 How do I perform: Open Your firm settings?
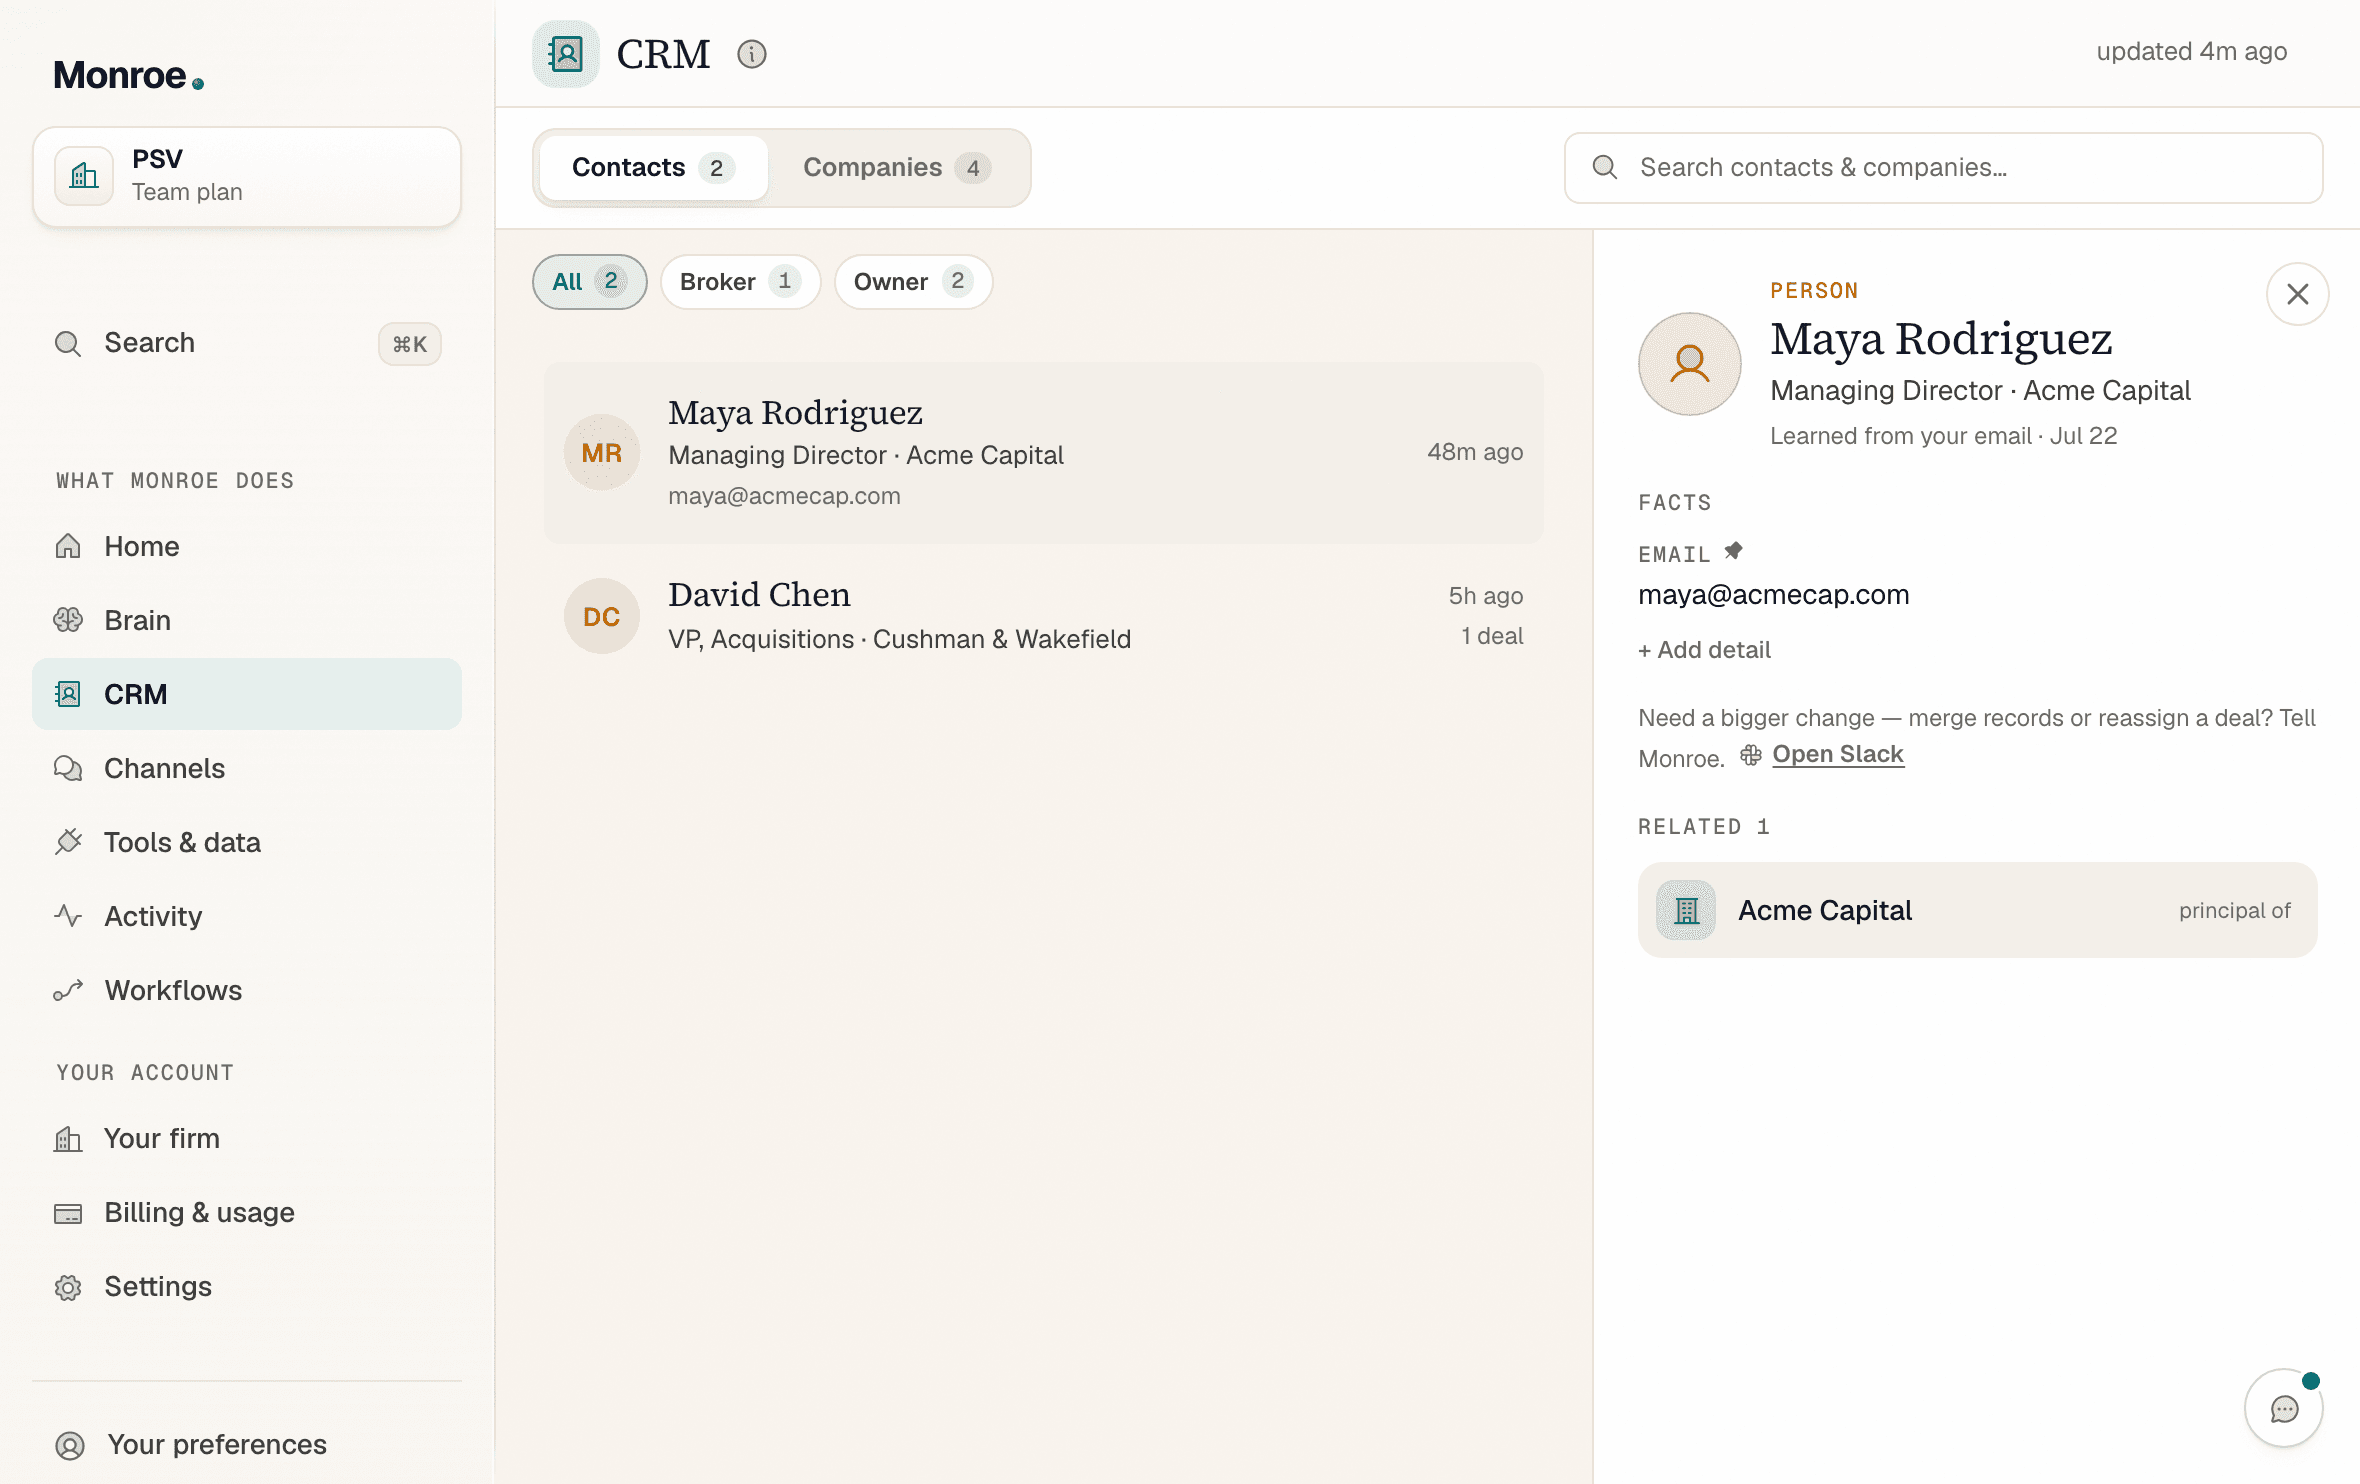pos(247,1138)
